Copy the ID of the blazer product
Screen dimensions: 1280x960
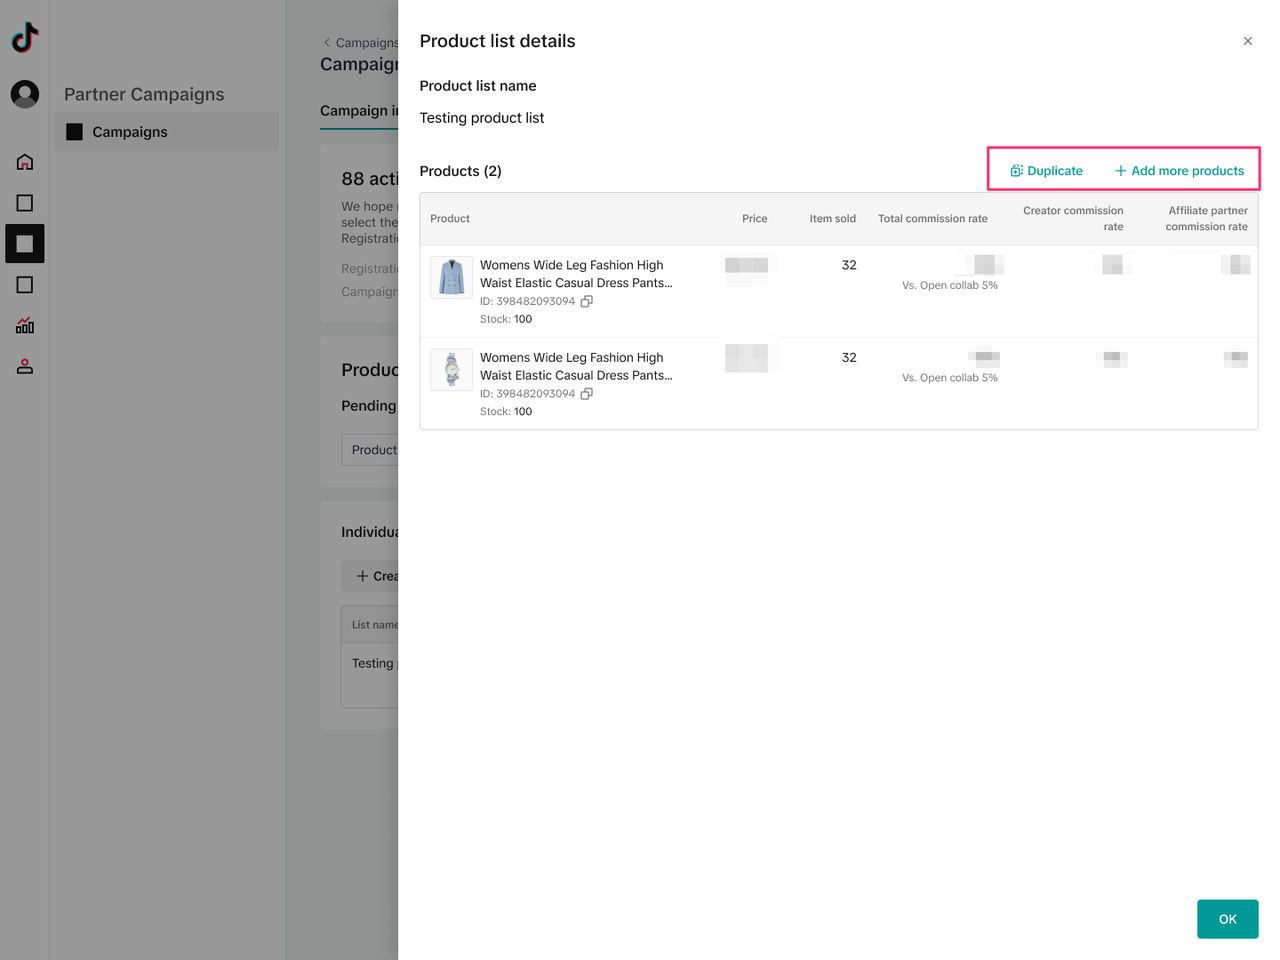pos(587,301)
